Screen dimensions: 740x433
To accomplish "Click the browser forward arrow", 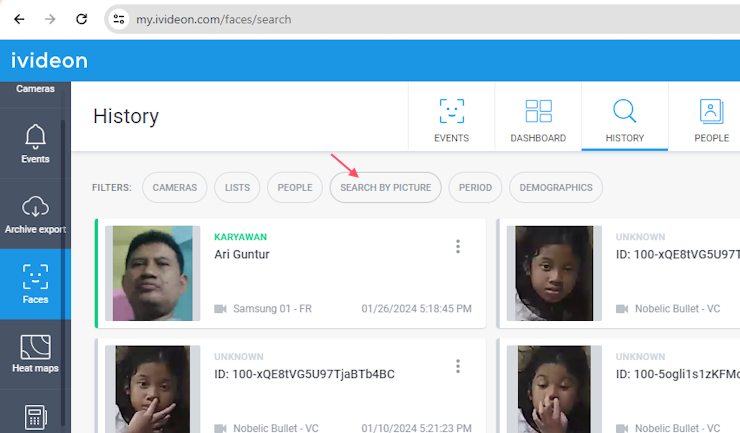I will point(50,19).
